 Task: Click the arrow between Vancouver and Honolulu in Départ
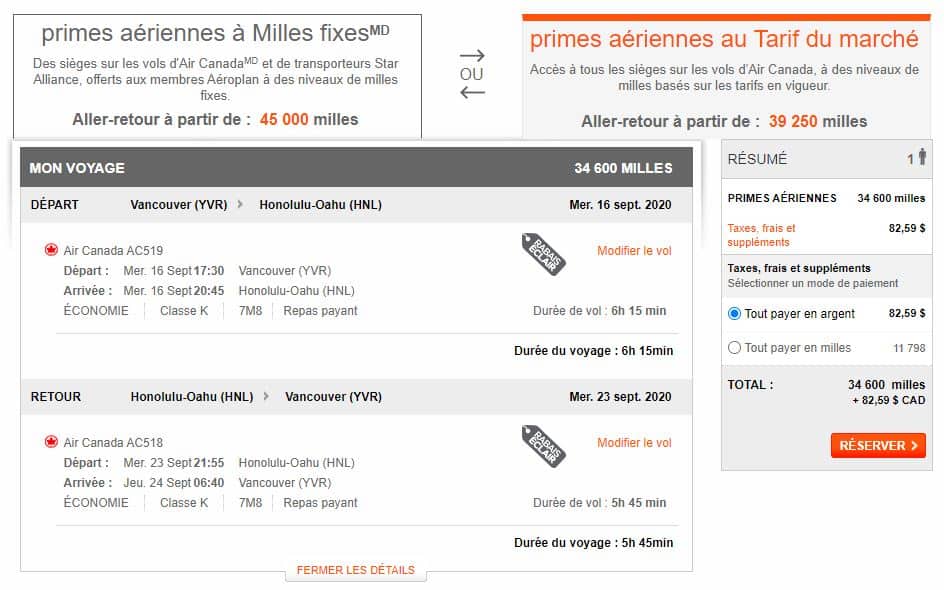[240, 205]
